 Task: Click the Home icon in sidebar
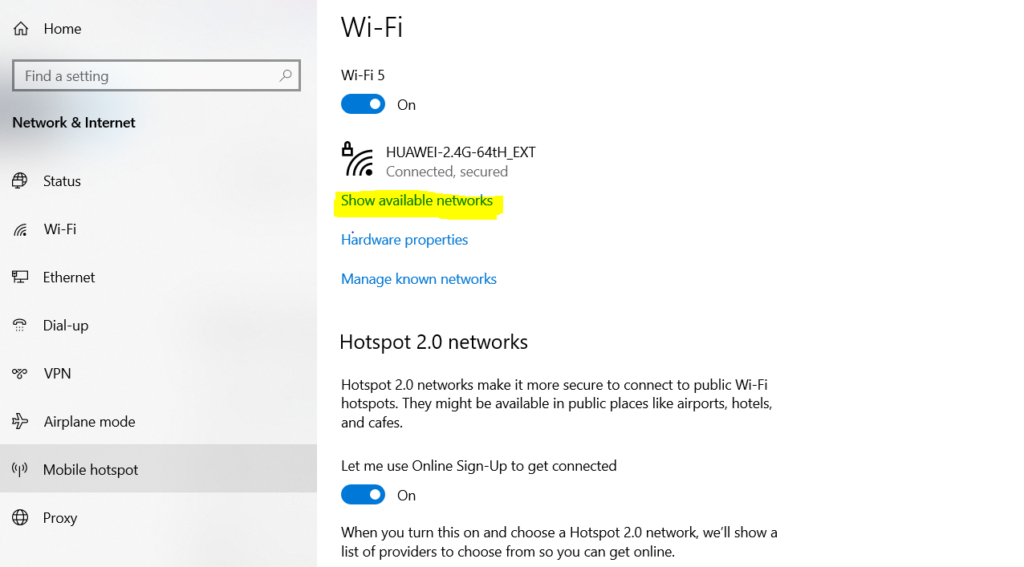(x=20, y=29)
